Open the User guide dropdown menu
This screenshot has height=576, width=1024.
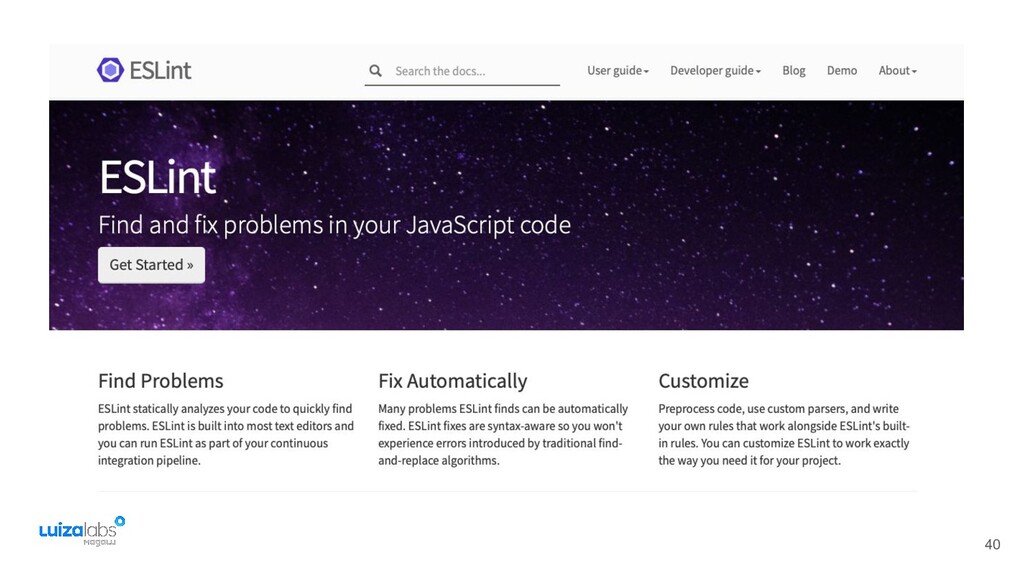(x=618, y=71)
